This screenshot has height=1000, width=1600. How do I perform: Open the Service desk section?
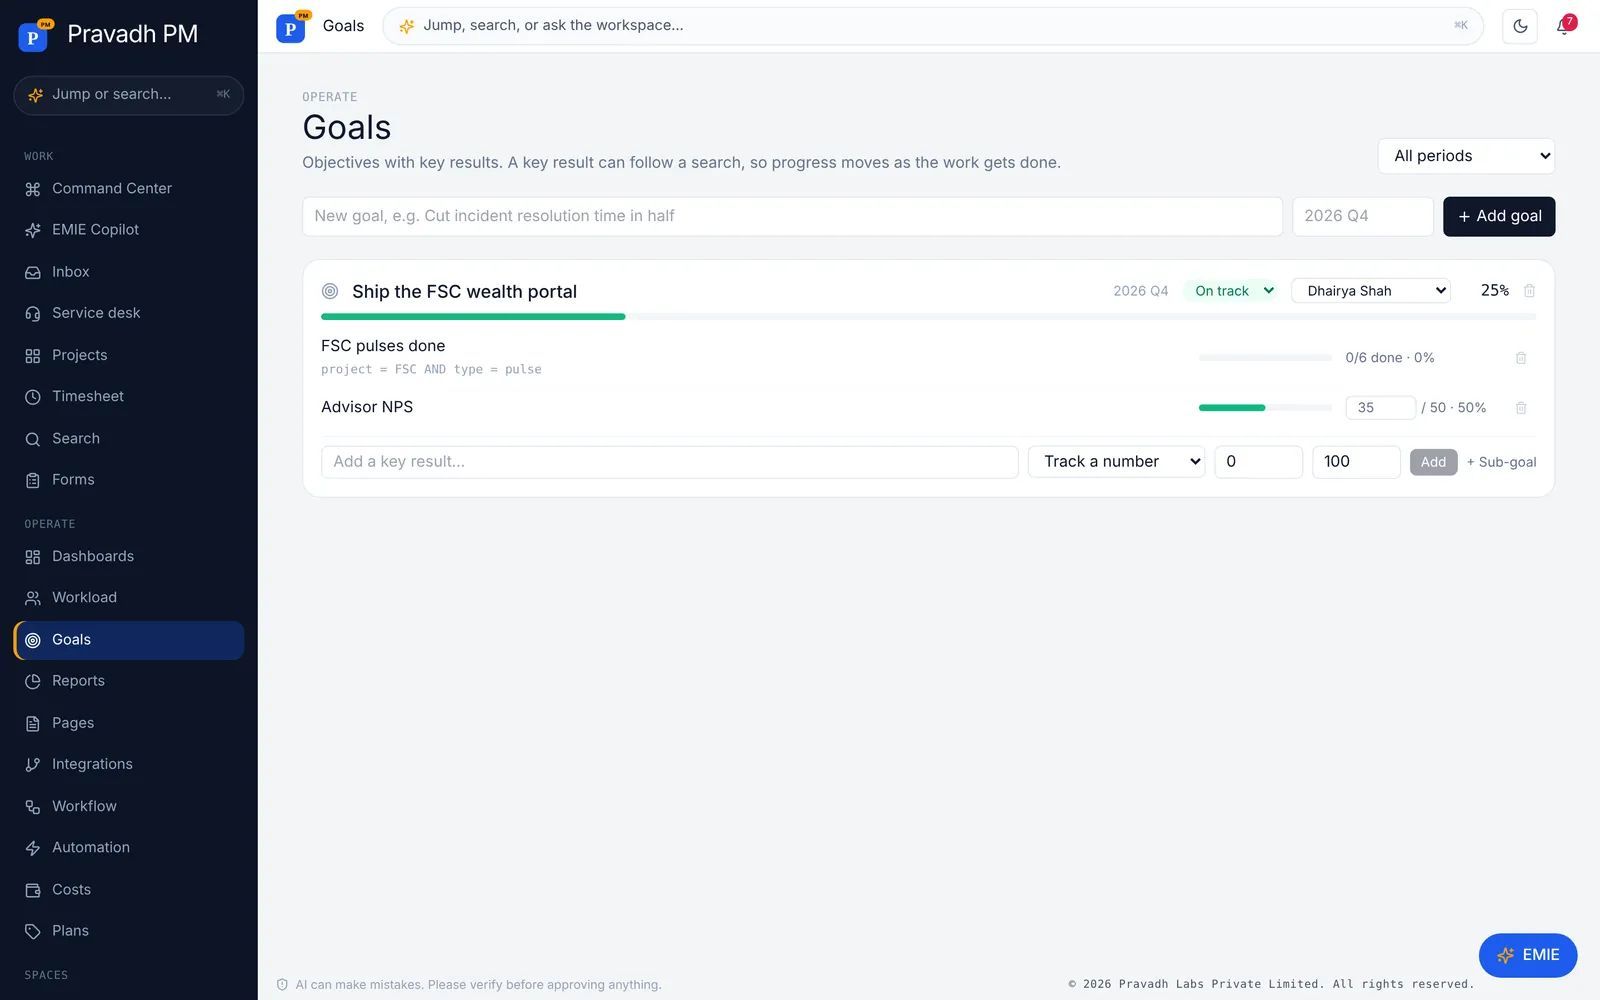[129, 313]
